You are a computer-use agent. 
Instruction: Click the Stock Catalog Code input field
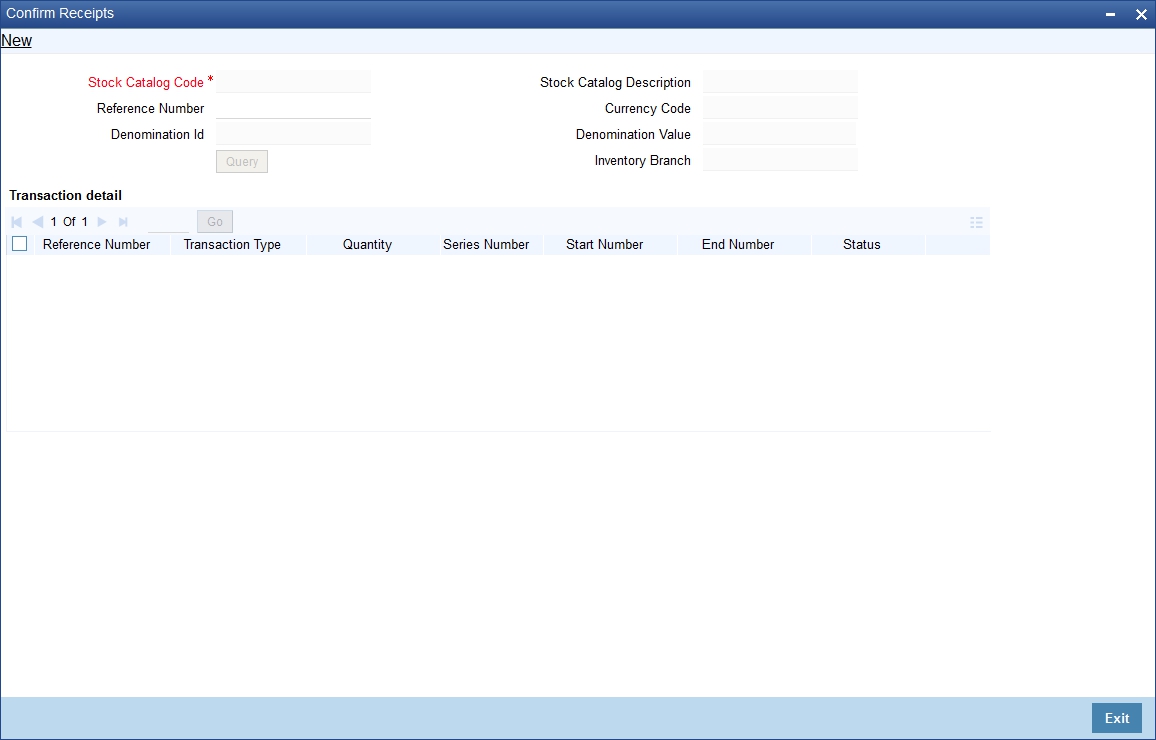coord(293,82)
